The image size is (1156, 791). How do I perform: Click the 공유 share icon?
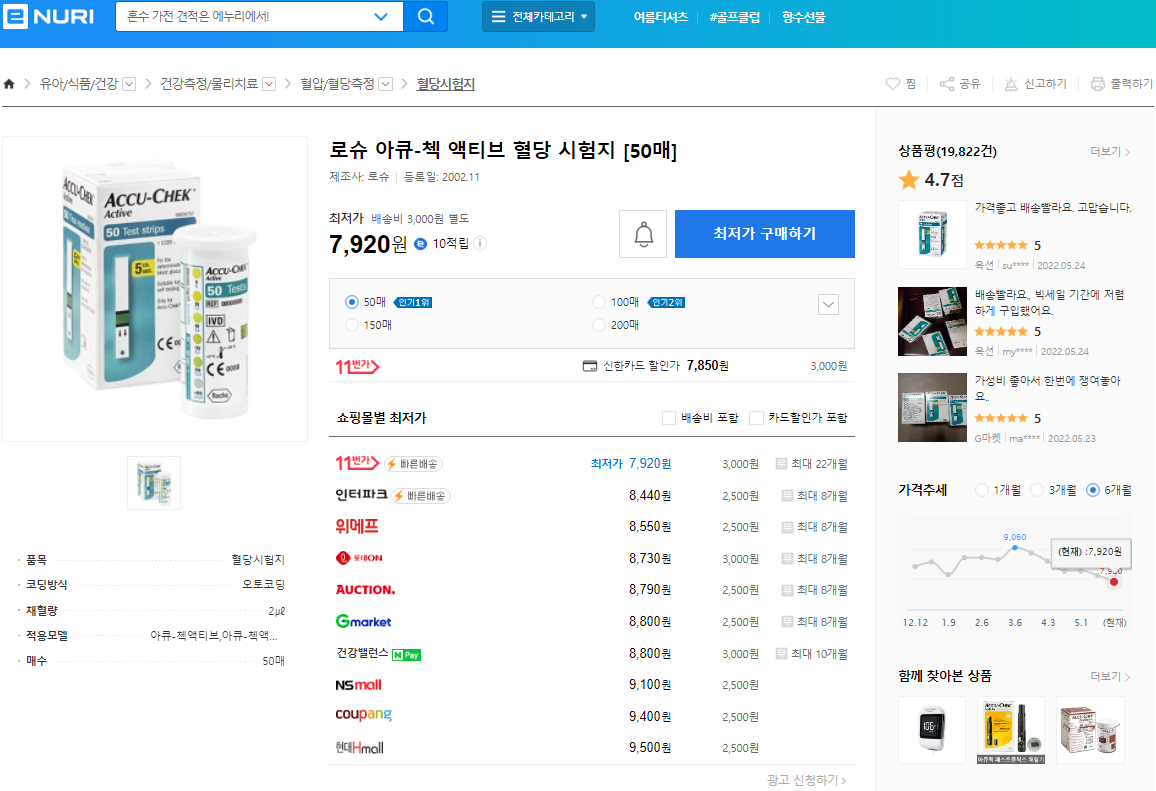pos(947,84)
